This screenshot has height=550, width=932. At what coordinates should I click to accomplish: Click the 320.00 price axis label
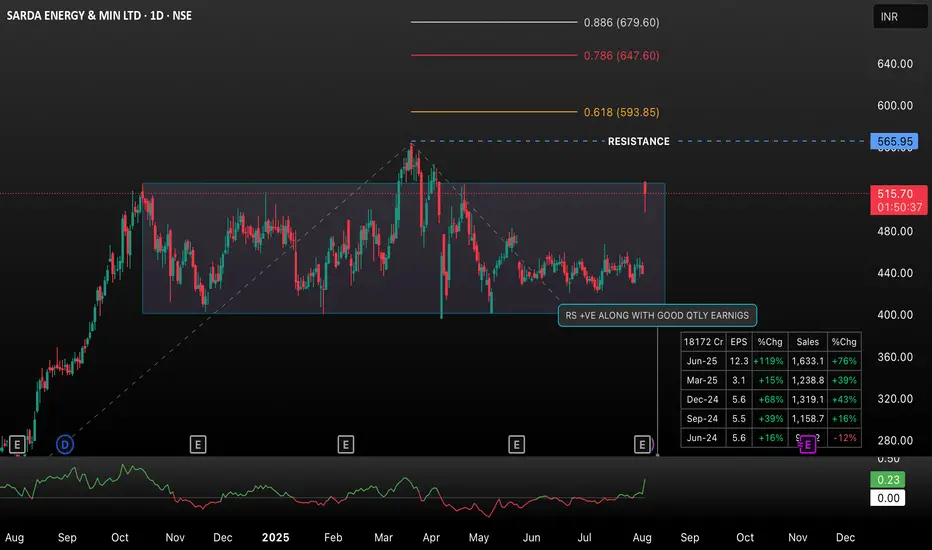(895, 398)
